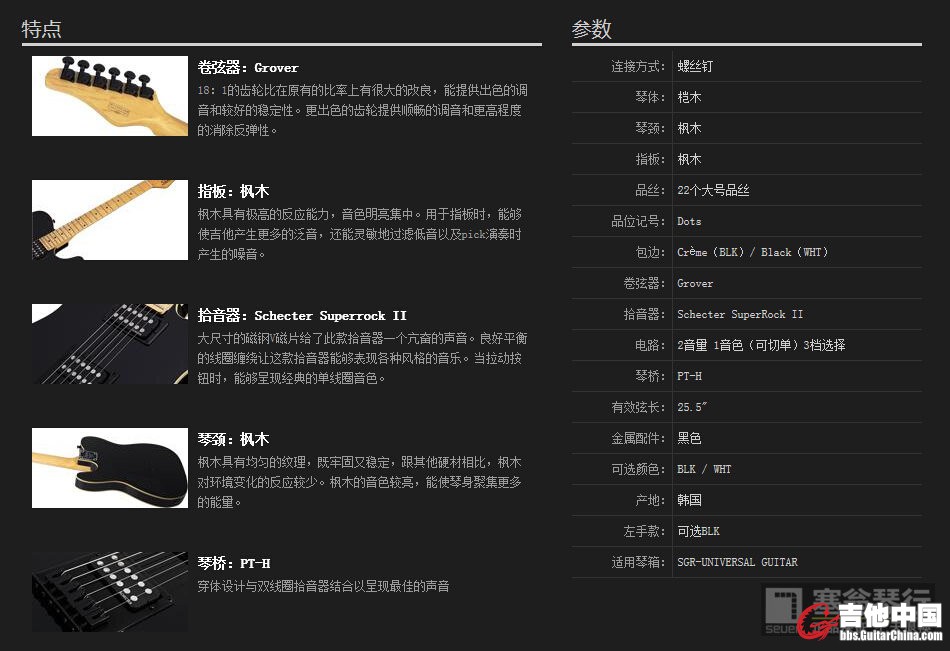The width and height of the screenshot is (950, 651).
Task: Select the origin value '韩国'
Action: [x=689, y=500]
